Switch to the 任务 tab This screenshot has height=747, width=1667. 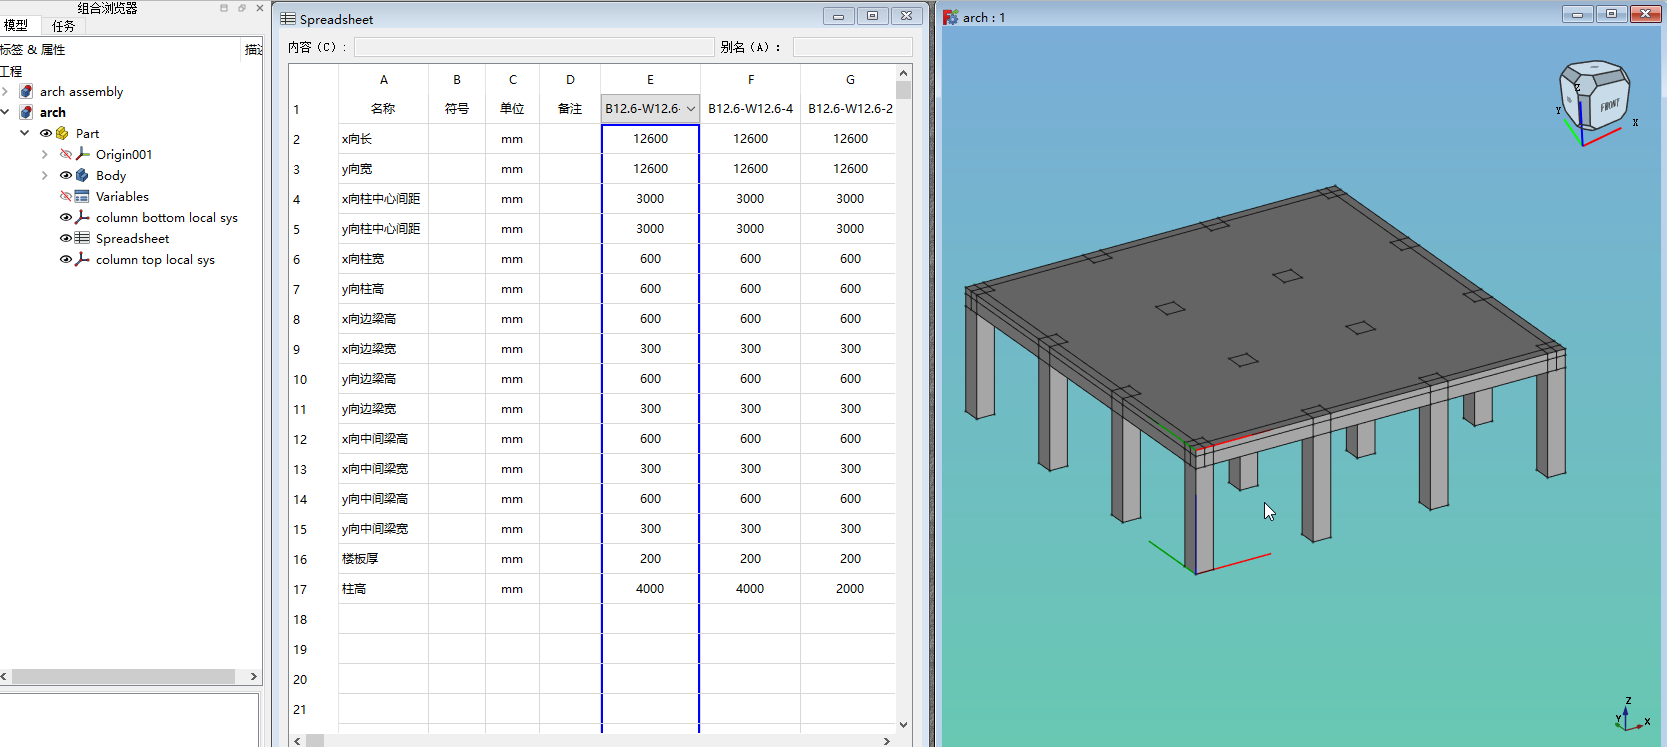(x=63, y=26)
